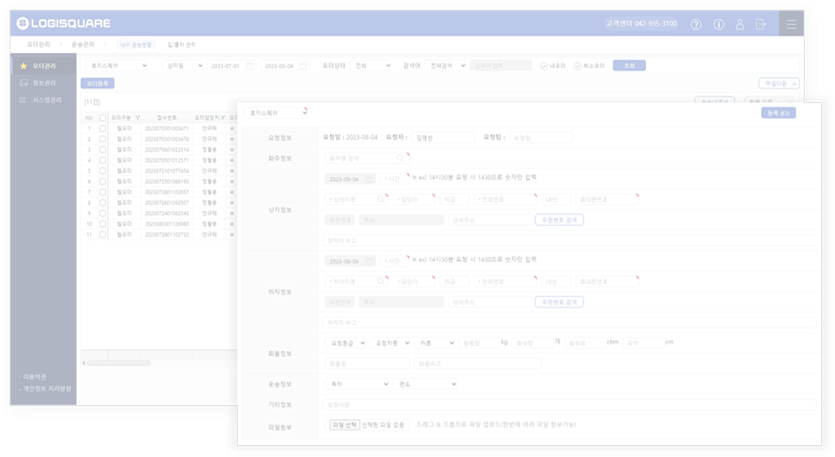The width and height of the screenshot is (835, 457).
Task: Click the 오더등록 button
Action: point(97,83)
